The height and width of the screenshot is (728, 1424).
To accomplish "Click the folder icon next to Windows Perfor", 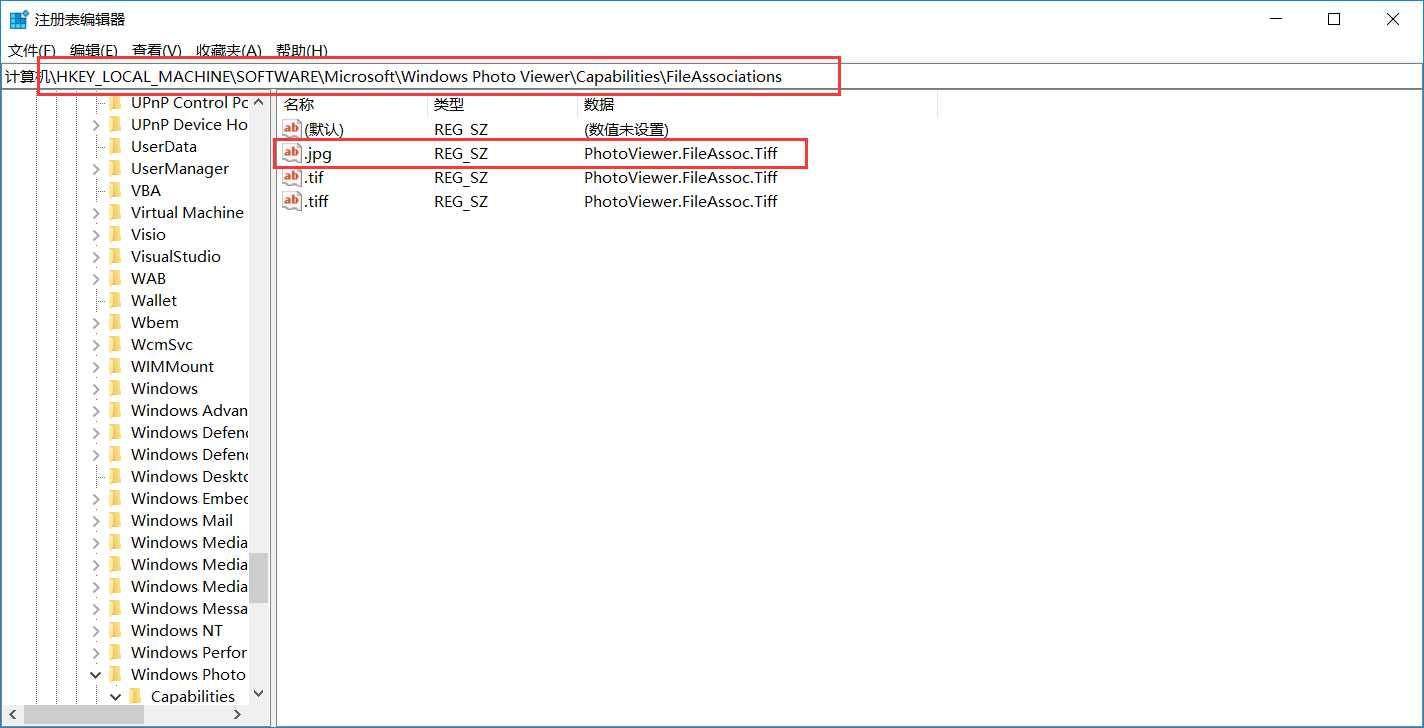I will coord(115,652).
